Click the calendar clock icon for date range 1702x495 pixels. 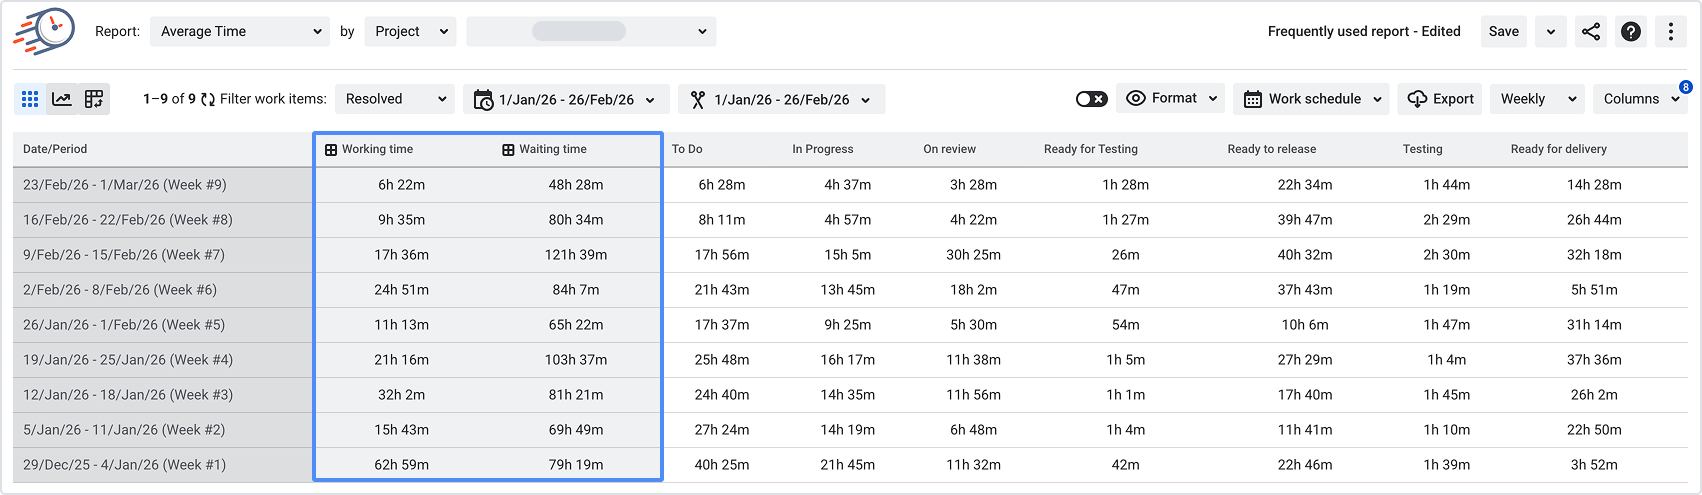(x=483, y=100)
